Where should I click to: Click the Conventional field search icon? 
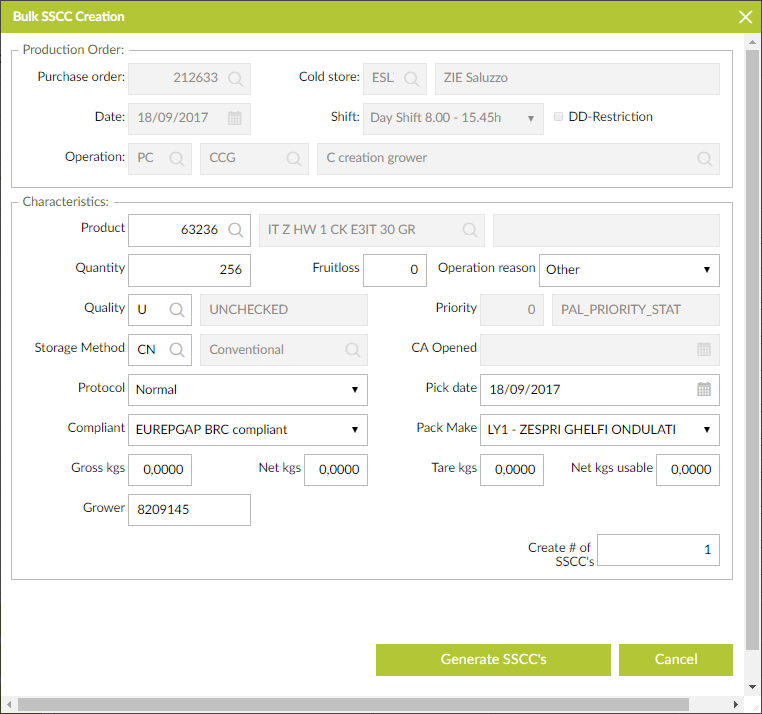point(352,350)
